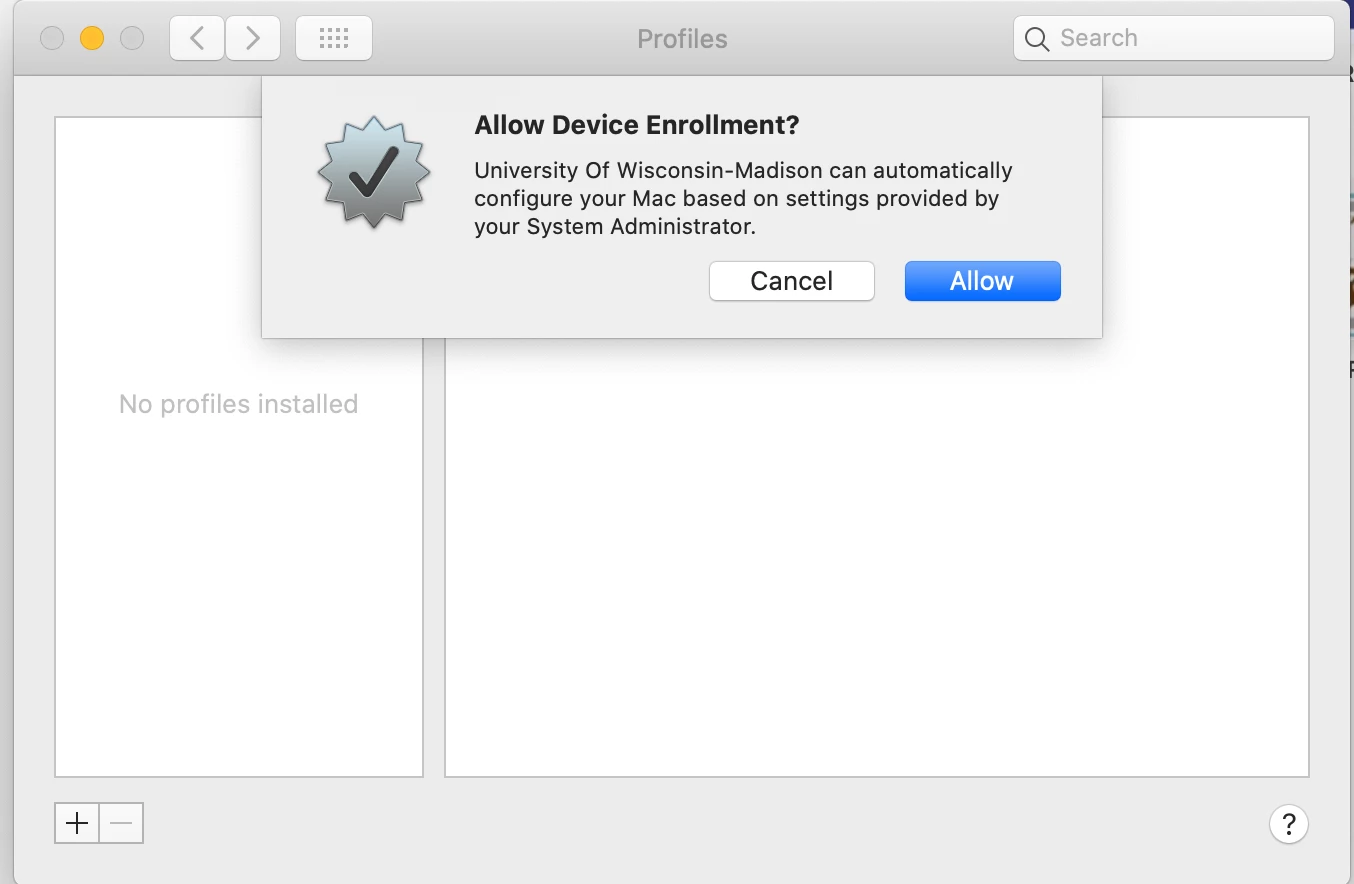Cancel the device enrollment dialog

coord(791,281)
